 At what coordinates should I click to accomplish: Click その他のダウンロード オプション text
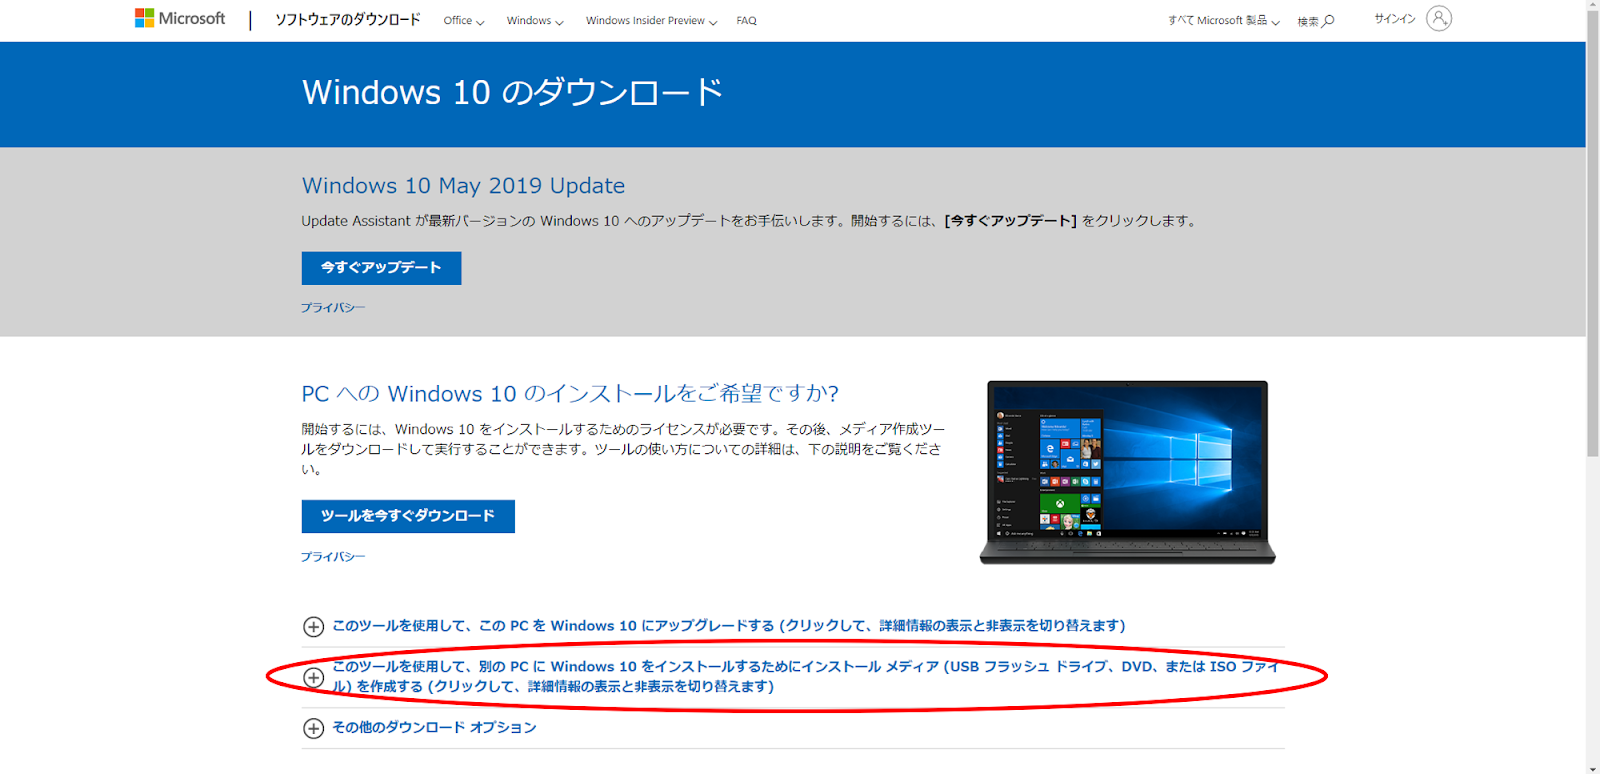[434, 727]
